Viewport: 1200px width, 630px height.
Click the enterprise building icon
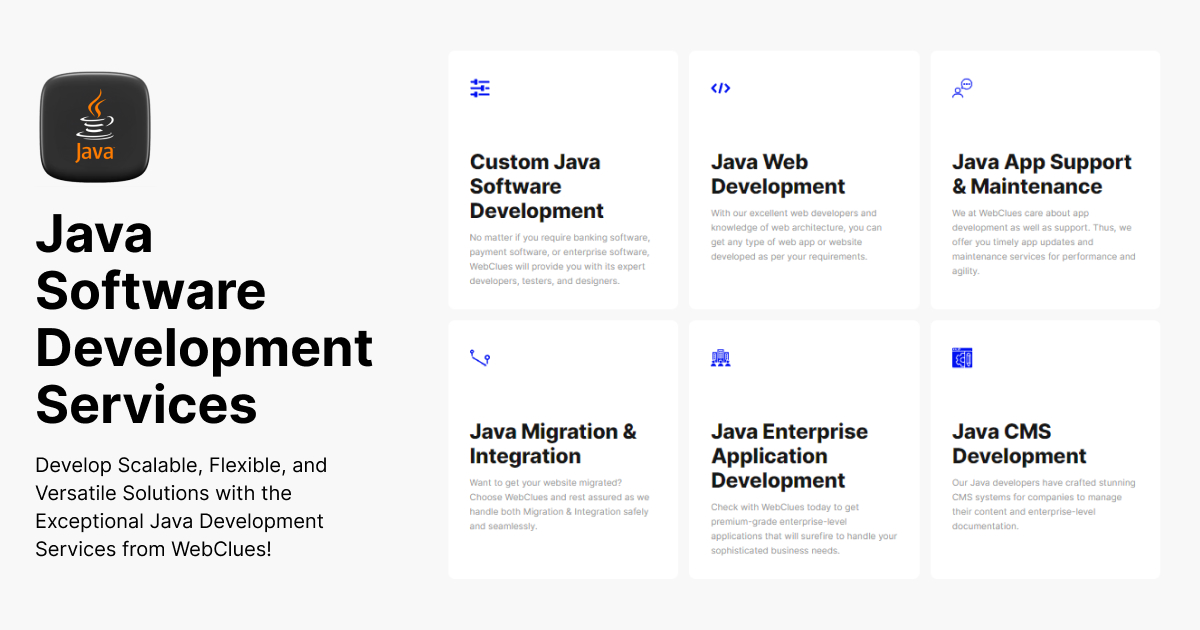point(720,358)
